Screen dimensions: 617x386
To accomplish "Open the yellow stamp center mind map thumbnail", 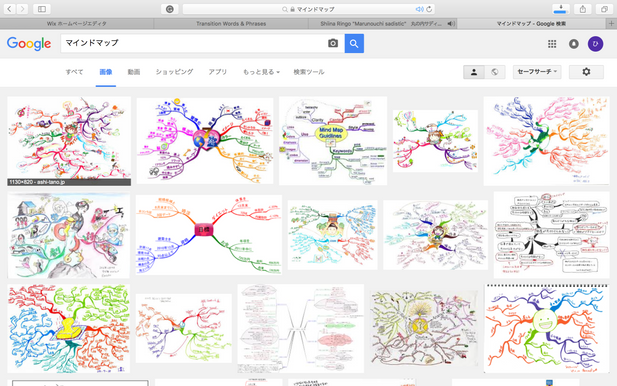I will pyautogui.click(x=68, y=329).
